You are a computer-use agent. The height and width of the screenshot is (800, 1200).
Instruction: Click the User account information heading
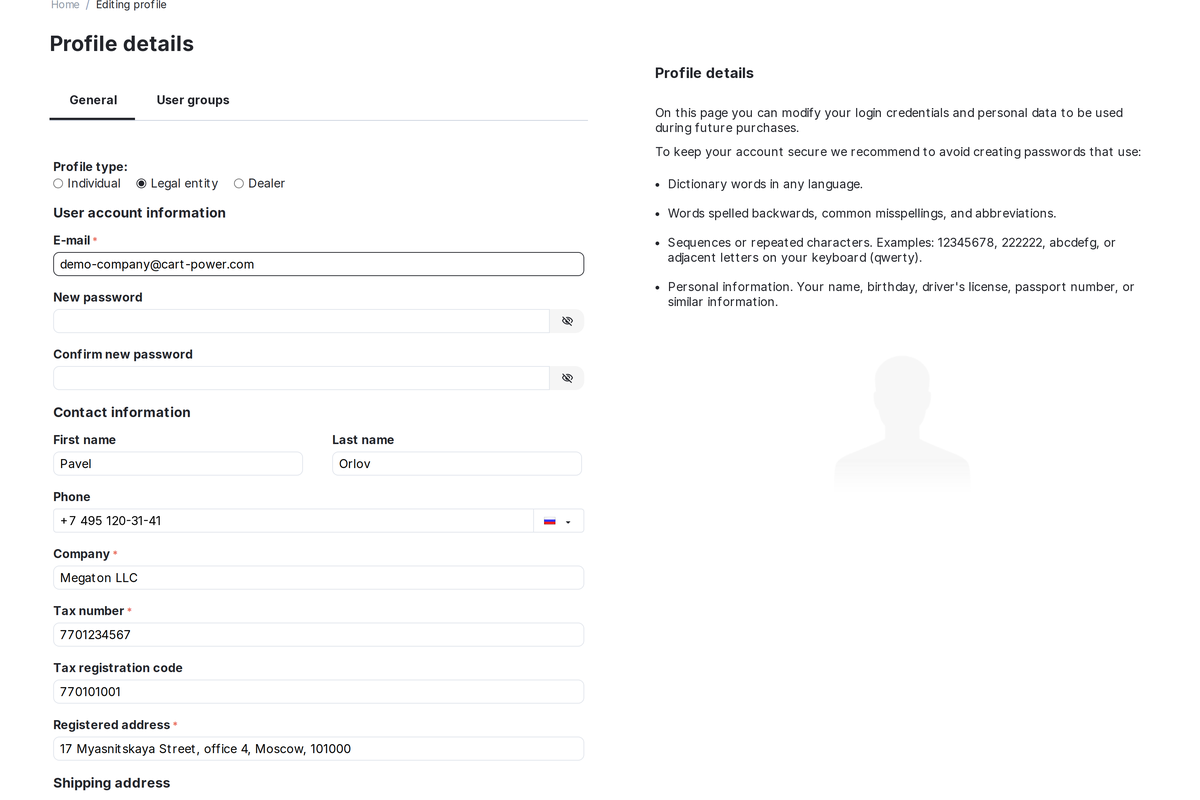coord(139,213)
